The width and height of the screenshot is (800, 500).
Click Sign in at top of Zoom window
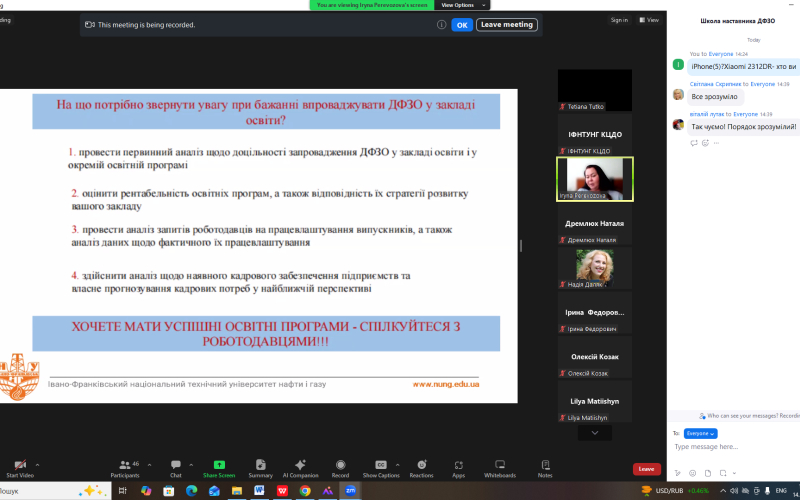coord(619,20)
